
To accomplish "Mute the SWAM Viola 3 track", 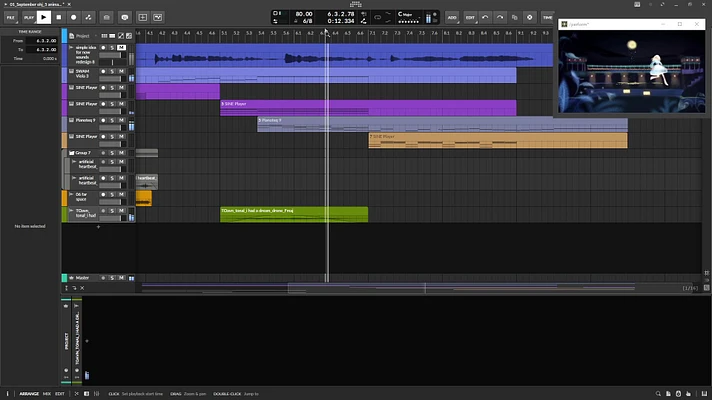I will click(121, 71).
